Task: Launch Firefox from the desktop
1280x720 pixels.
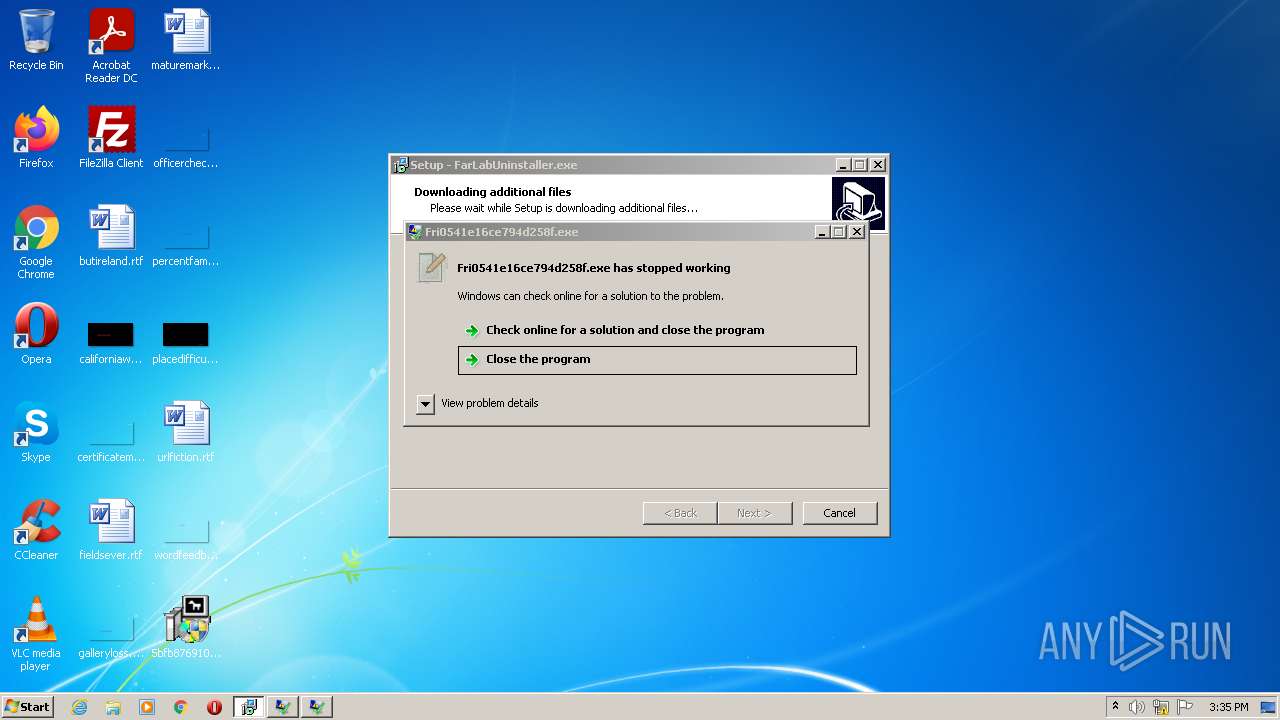Action: coord(36,138)
